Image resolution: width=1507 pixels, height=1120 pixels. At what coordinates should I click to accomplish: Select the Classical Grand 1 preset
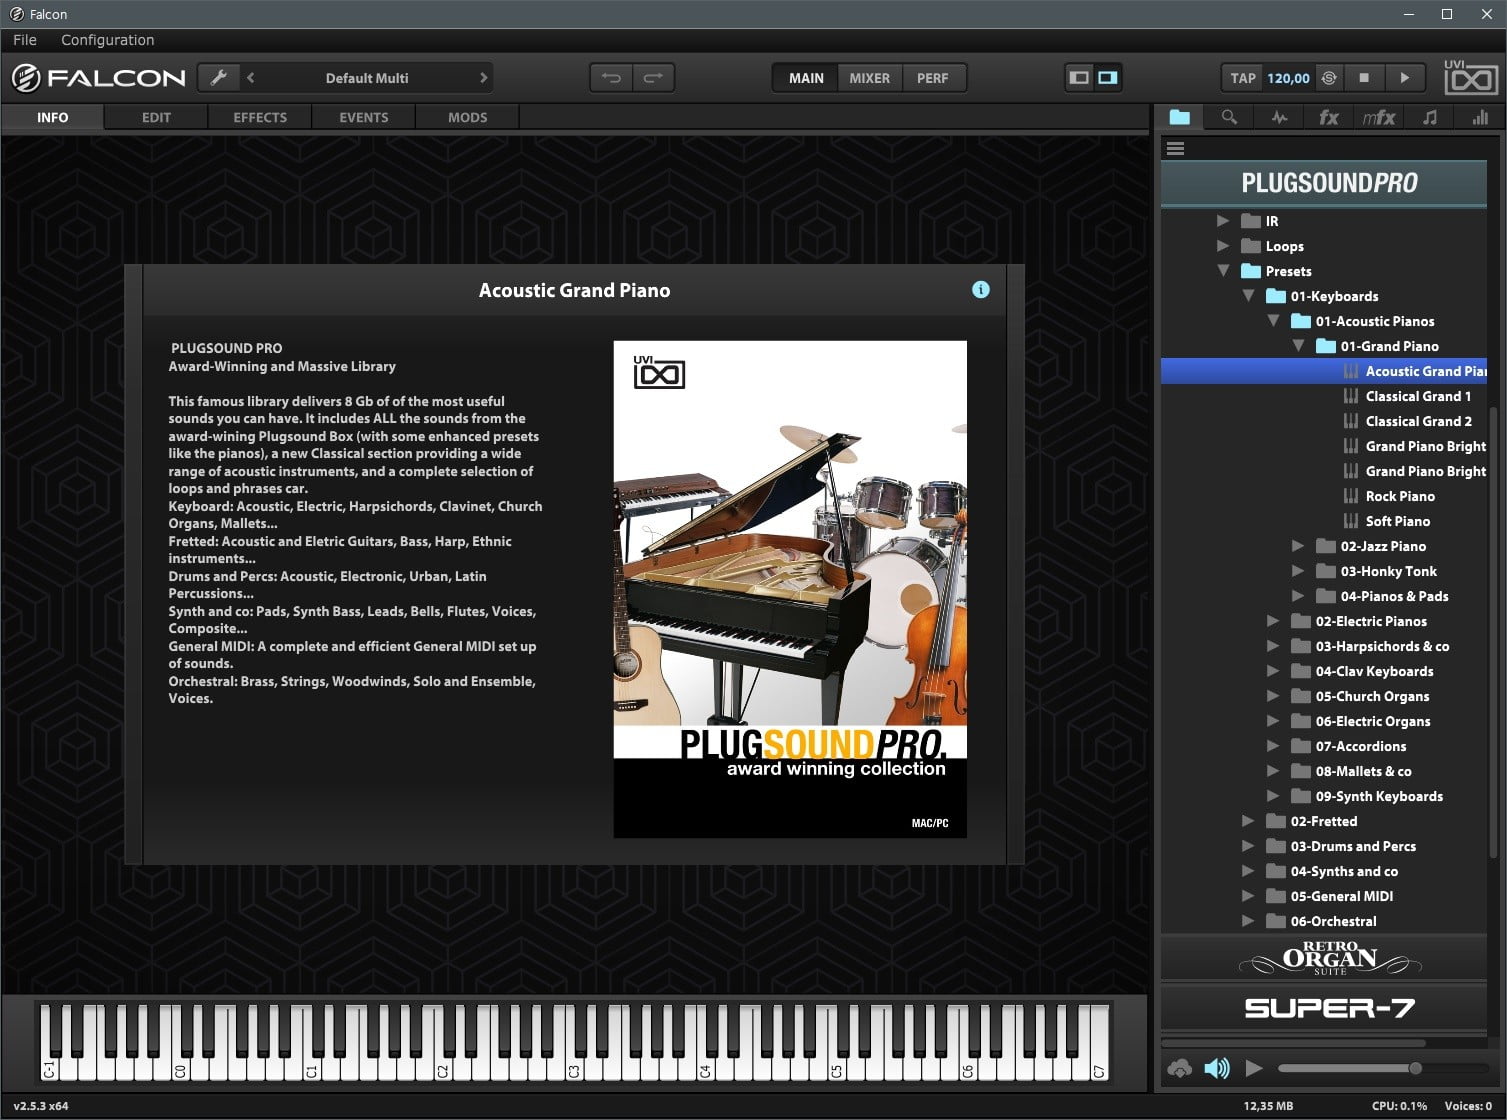tap(1418, 396)
